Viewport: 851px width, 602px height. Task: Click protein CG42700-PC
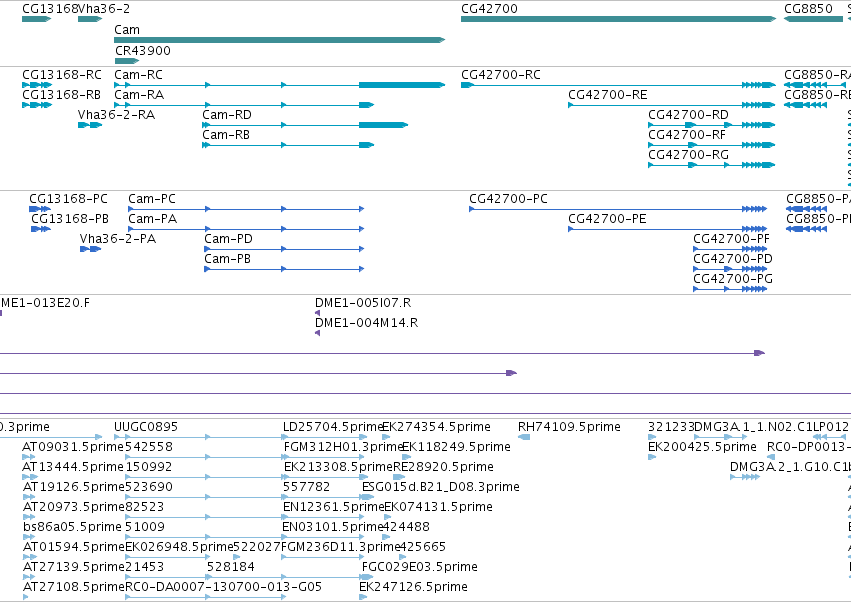pyautogui.click(x=618, y=209)
